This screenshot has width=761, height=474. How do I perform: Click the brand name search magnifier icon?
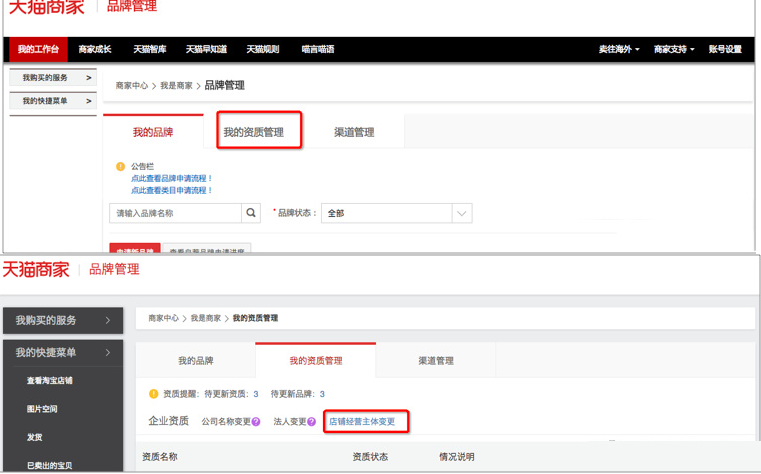point(251,213)
